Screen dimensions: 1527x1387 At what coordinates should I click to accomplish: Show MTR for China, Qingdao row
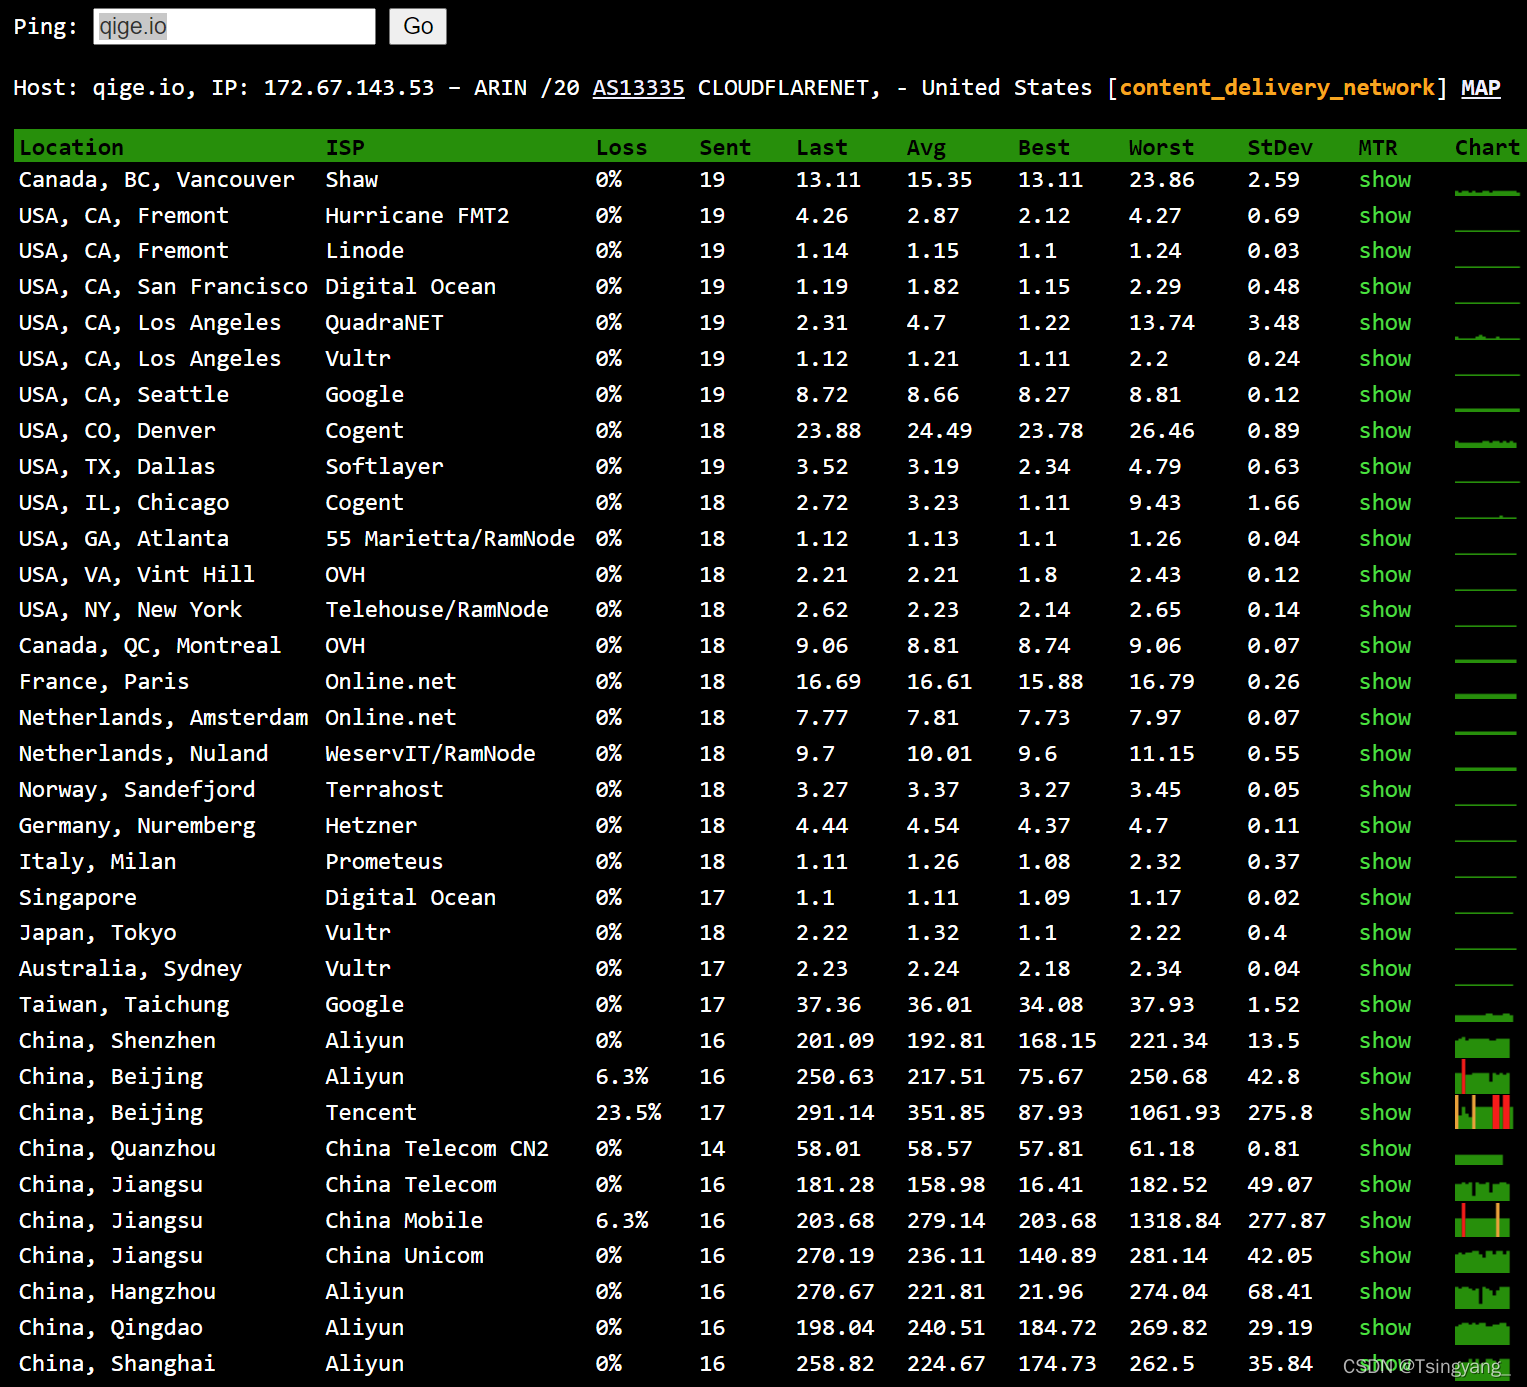point(1385,1328)
